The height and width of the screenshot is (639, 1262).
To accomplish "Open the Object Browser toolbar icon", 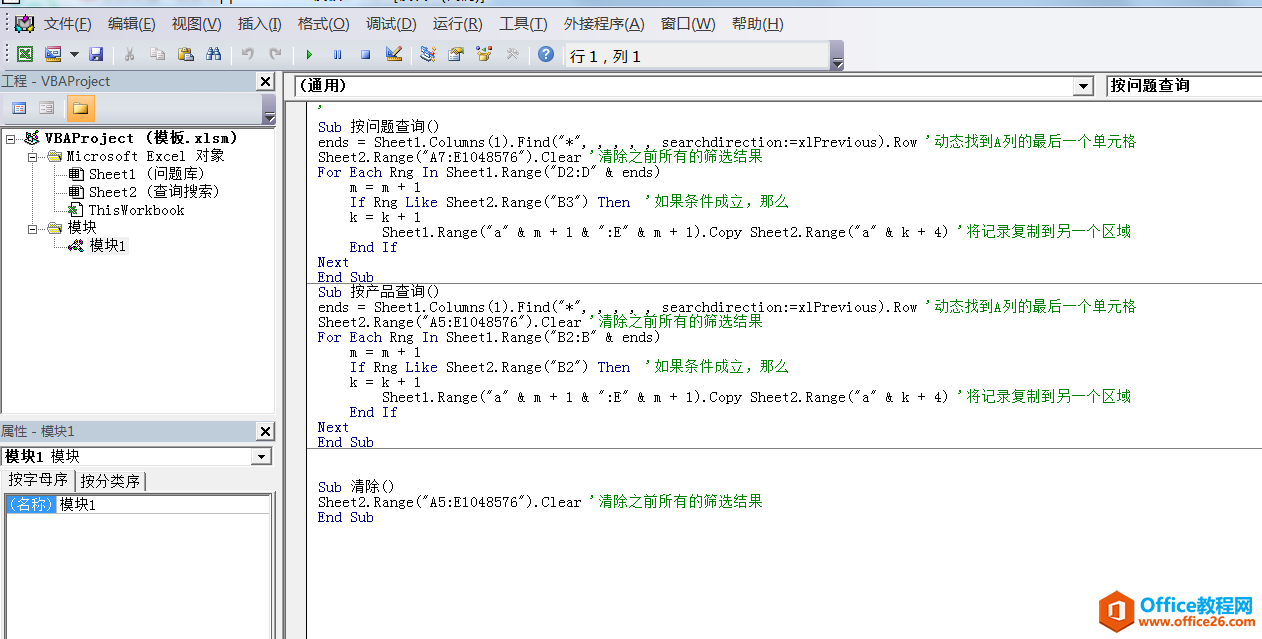I will click(484, 54).
